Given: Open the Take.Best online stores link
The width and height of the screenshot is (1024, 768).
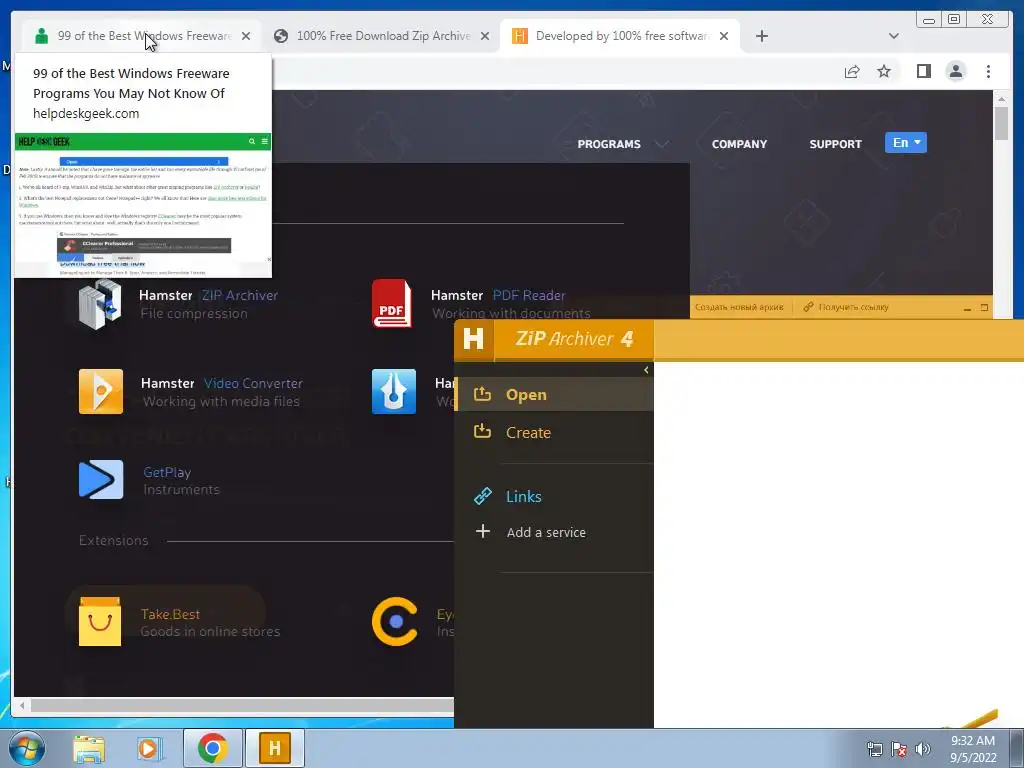Looking at the screenshot, I should pos(210,622).
